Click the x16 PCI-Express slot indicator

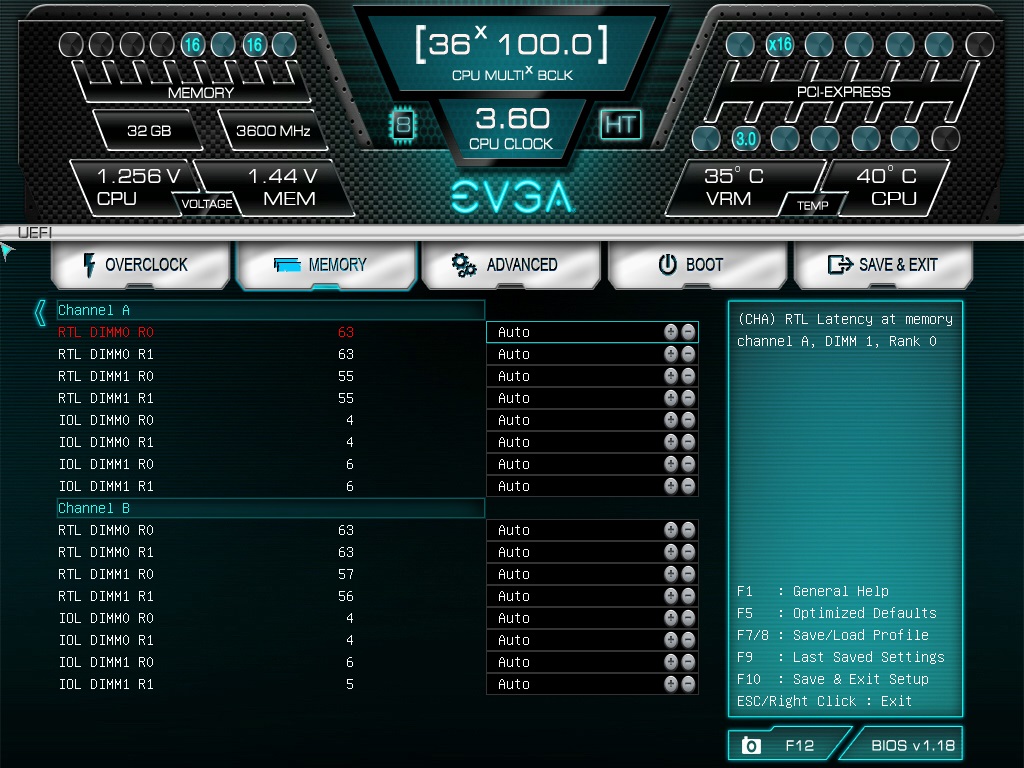click(780, 44)
